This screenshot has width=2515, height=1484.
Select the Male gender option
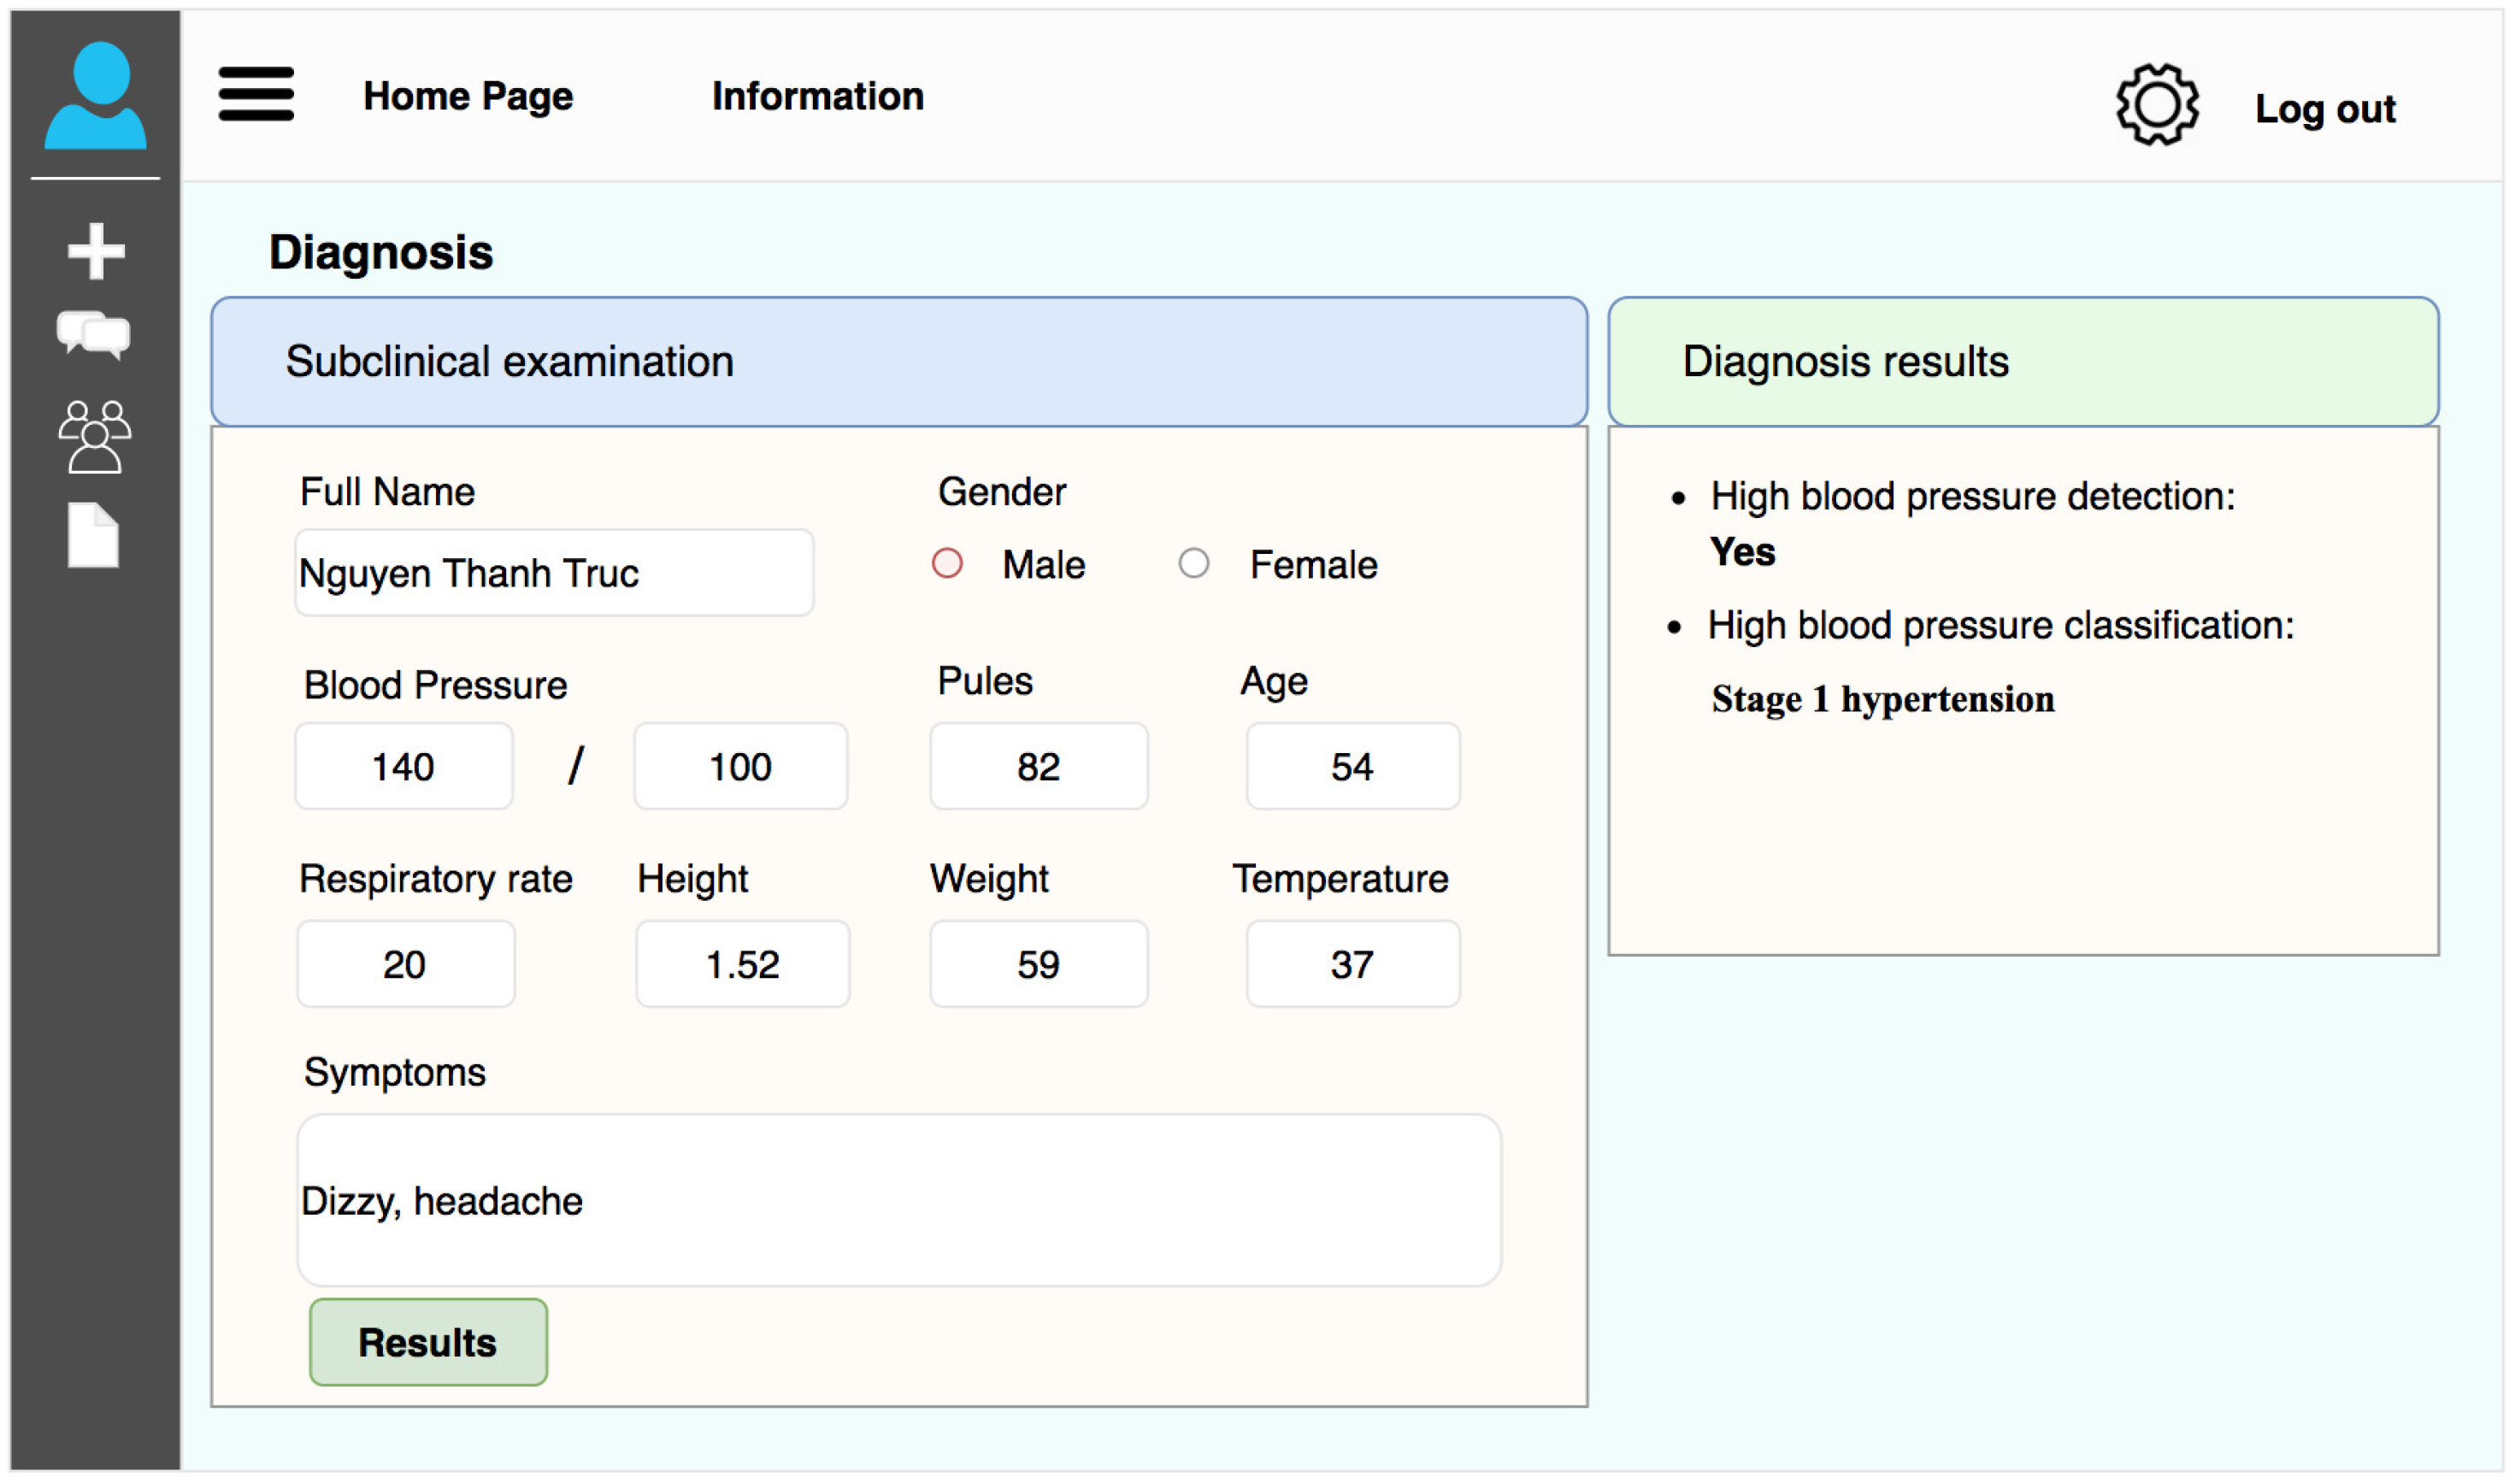[948, 565]
